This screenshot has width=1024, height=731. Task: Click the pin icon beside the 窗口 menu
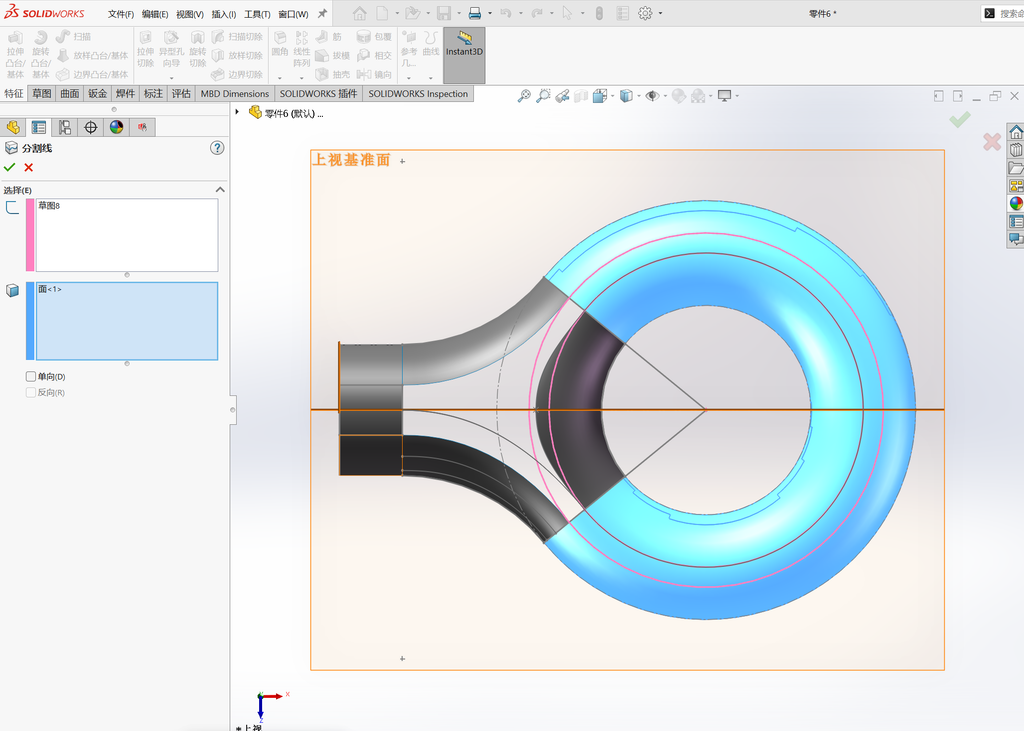click(x=322, y=13)
